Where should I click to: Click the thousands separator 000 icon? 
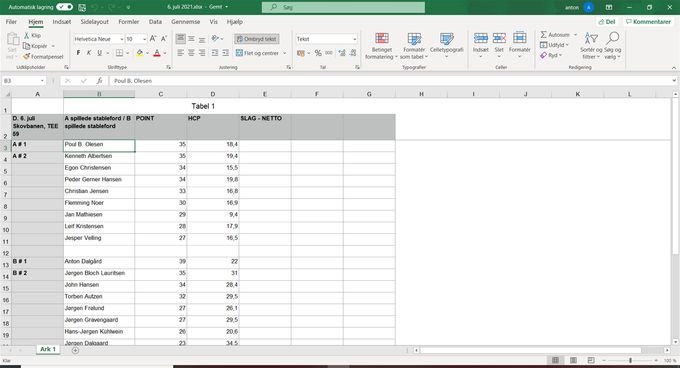[329, 53]
